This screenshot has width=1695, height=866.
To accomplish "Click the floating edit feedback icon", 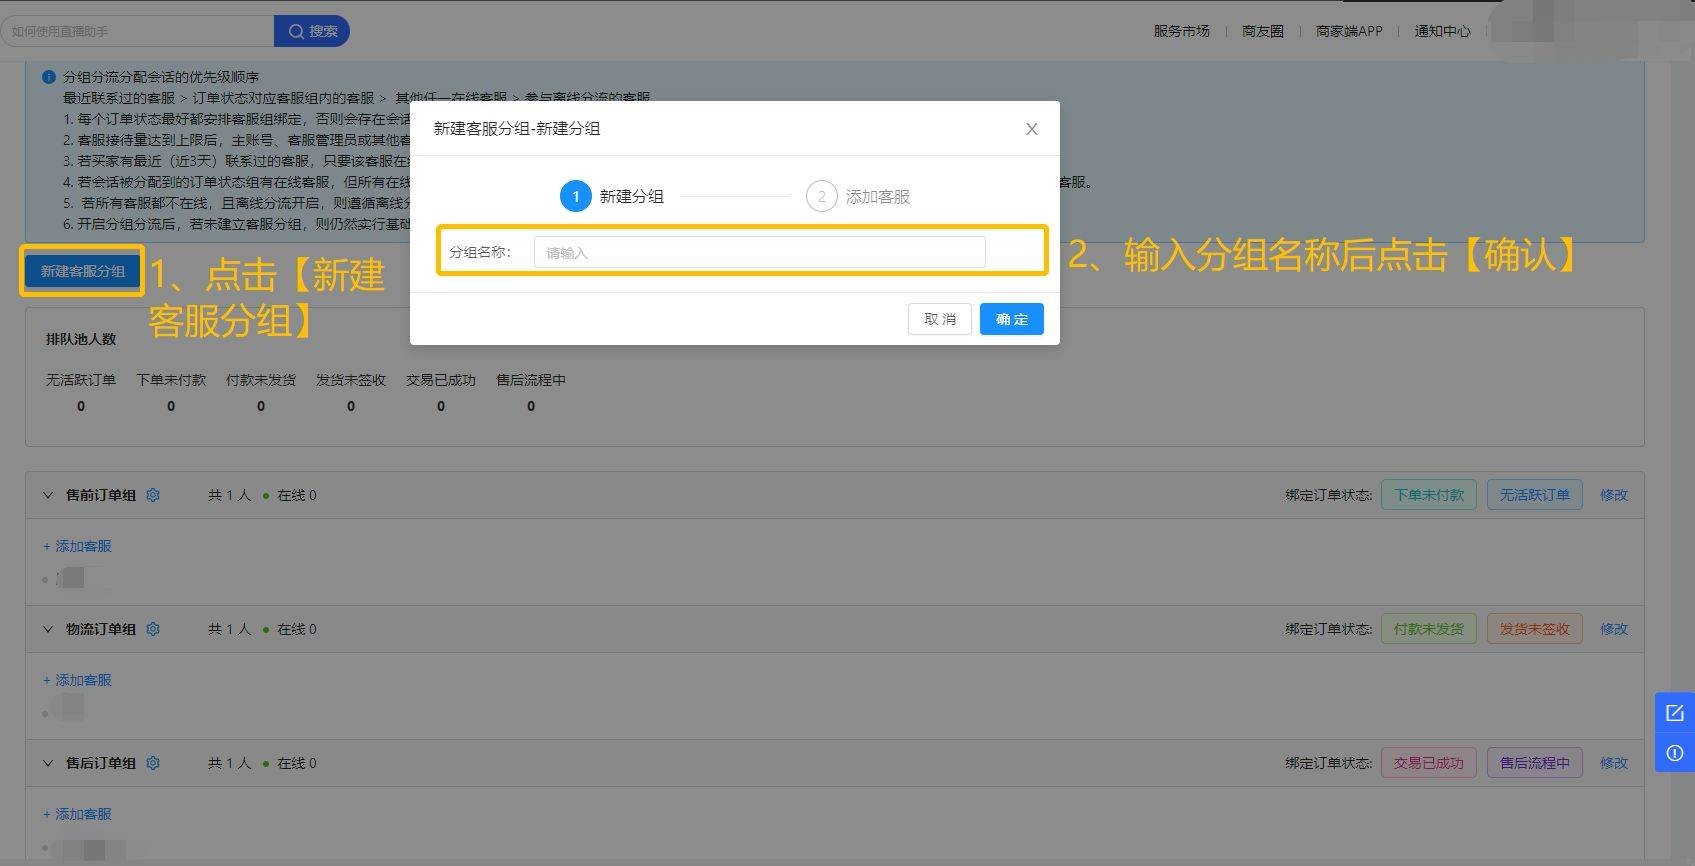I will [1675, 713].
